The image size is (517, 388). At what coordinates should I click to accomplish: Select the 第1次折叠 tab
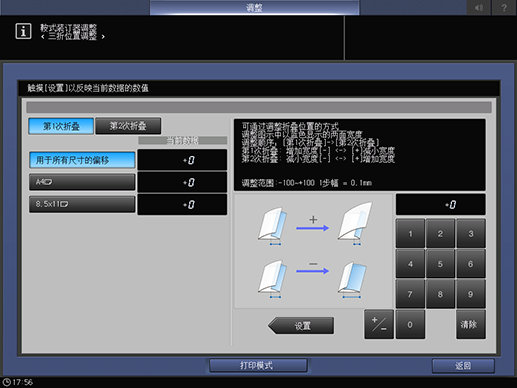[61, 126]
